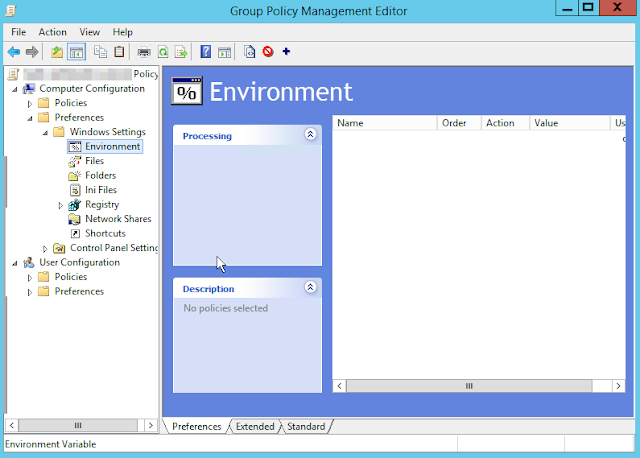The image size is (640, 458).
Task: Sort by the Order column header
Action: tap(459, 123)
